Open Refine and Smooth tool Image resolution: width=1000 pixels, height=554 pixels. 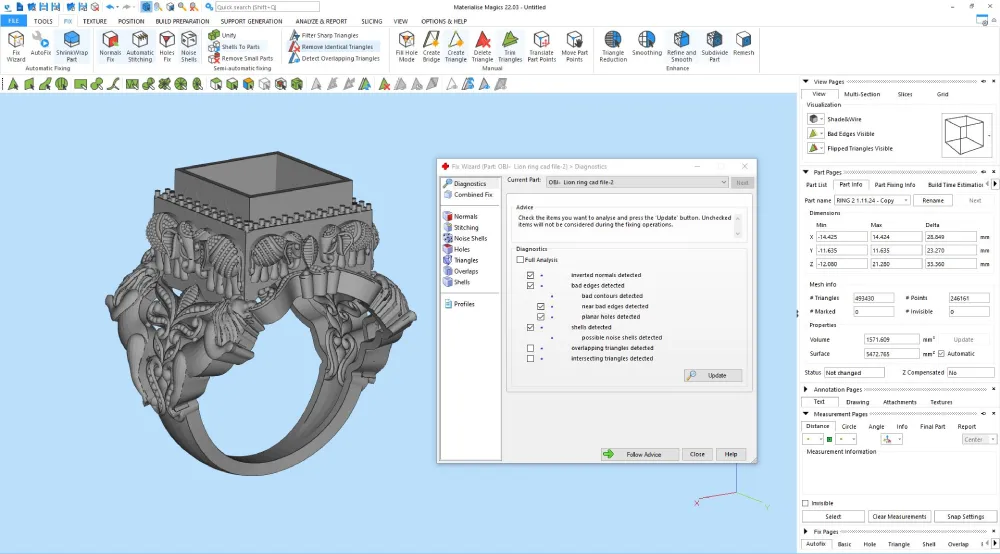pyautogui.click(x=681, y=47)
